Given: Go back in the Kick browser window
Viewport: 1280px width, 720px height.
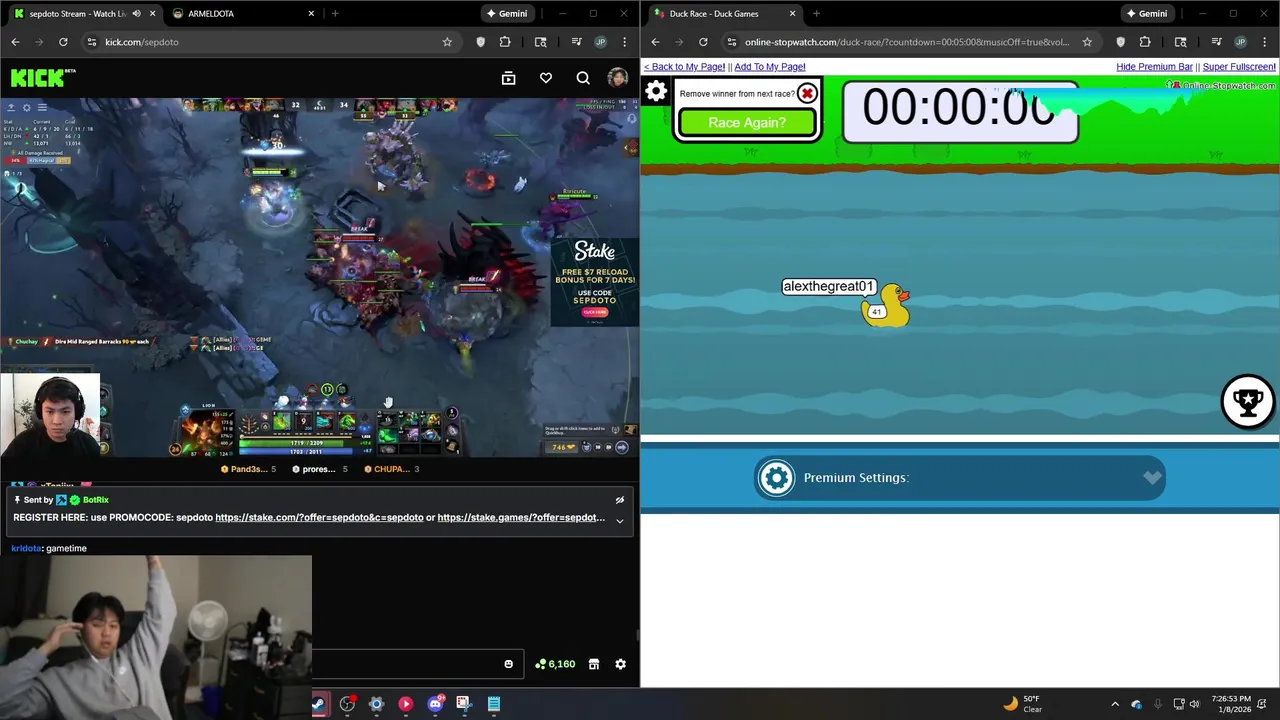Looking at the screenshot, I should tap(15, 42).
